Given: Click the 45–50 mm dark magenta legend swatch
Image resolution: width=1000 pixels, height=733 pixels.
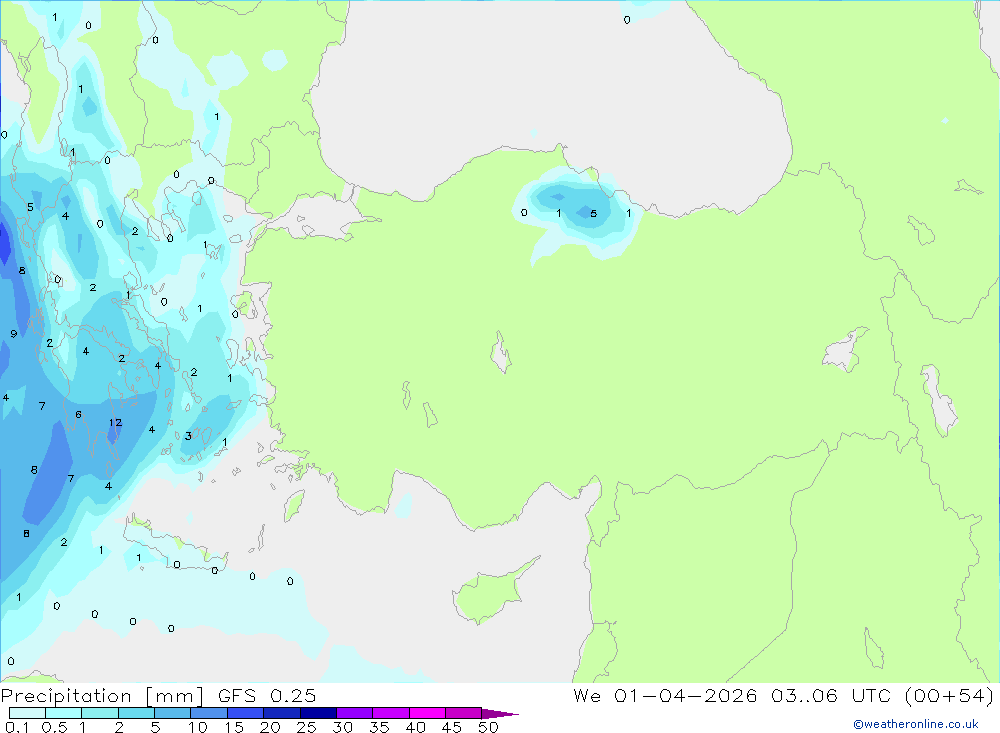Looking at the screenshot, I should pos(463,713).
